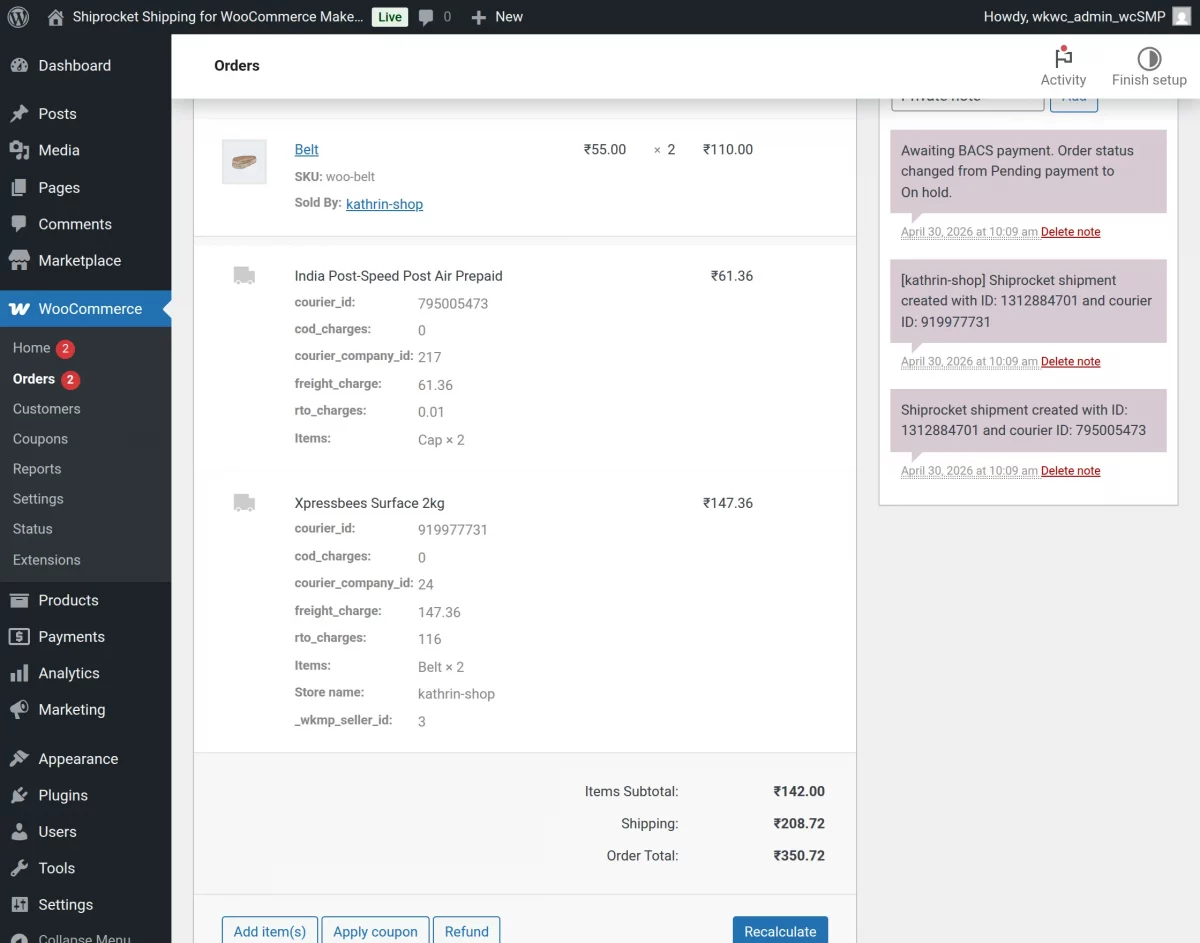Click the Store name value kathrin-shop
The height and width of the screenshot is (943, 1200).
pyautogui.click(x=456, y=693)
